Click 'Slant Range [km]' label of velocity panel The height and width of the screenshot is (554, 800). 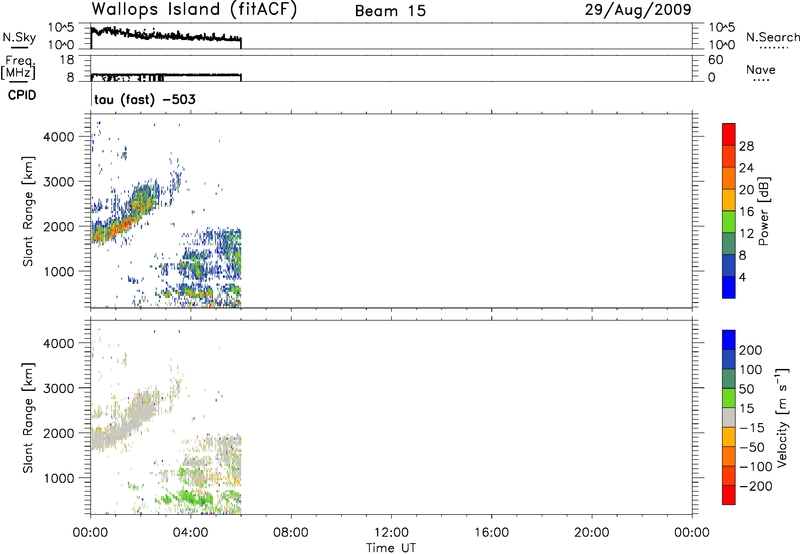tap(28, 418)
